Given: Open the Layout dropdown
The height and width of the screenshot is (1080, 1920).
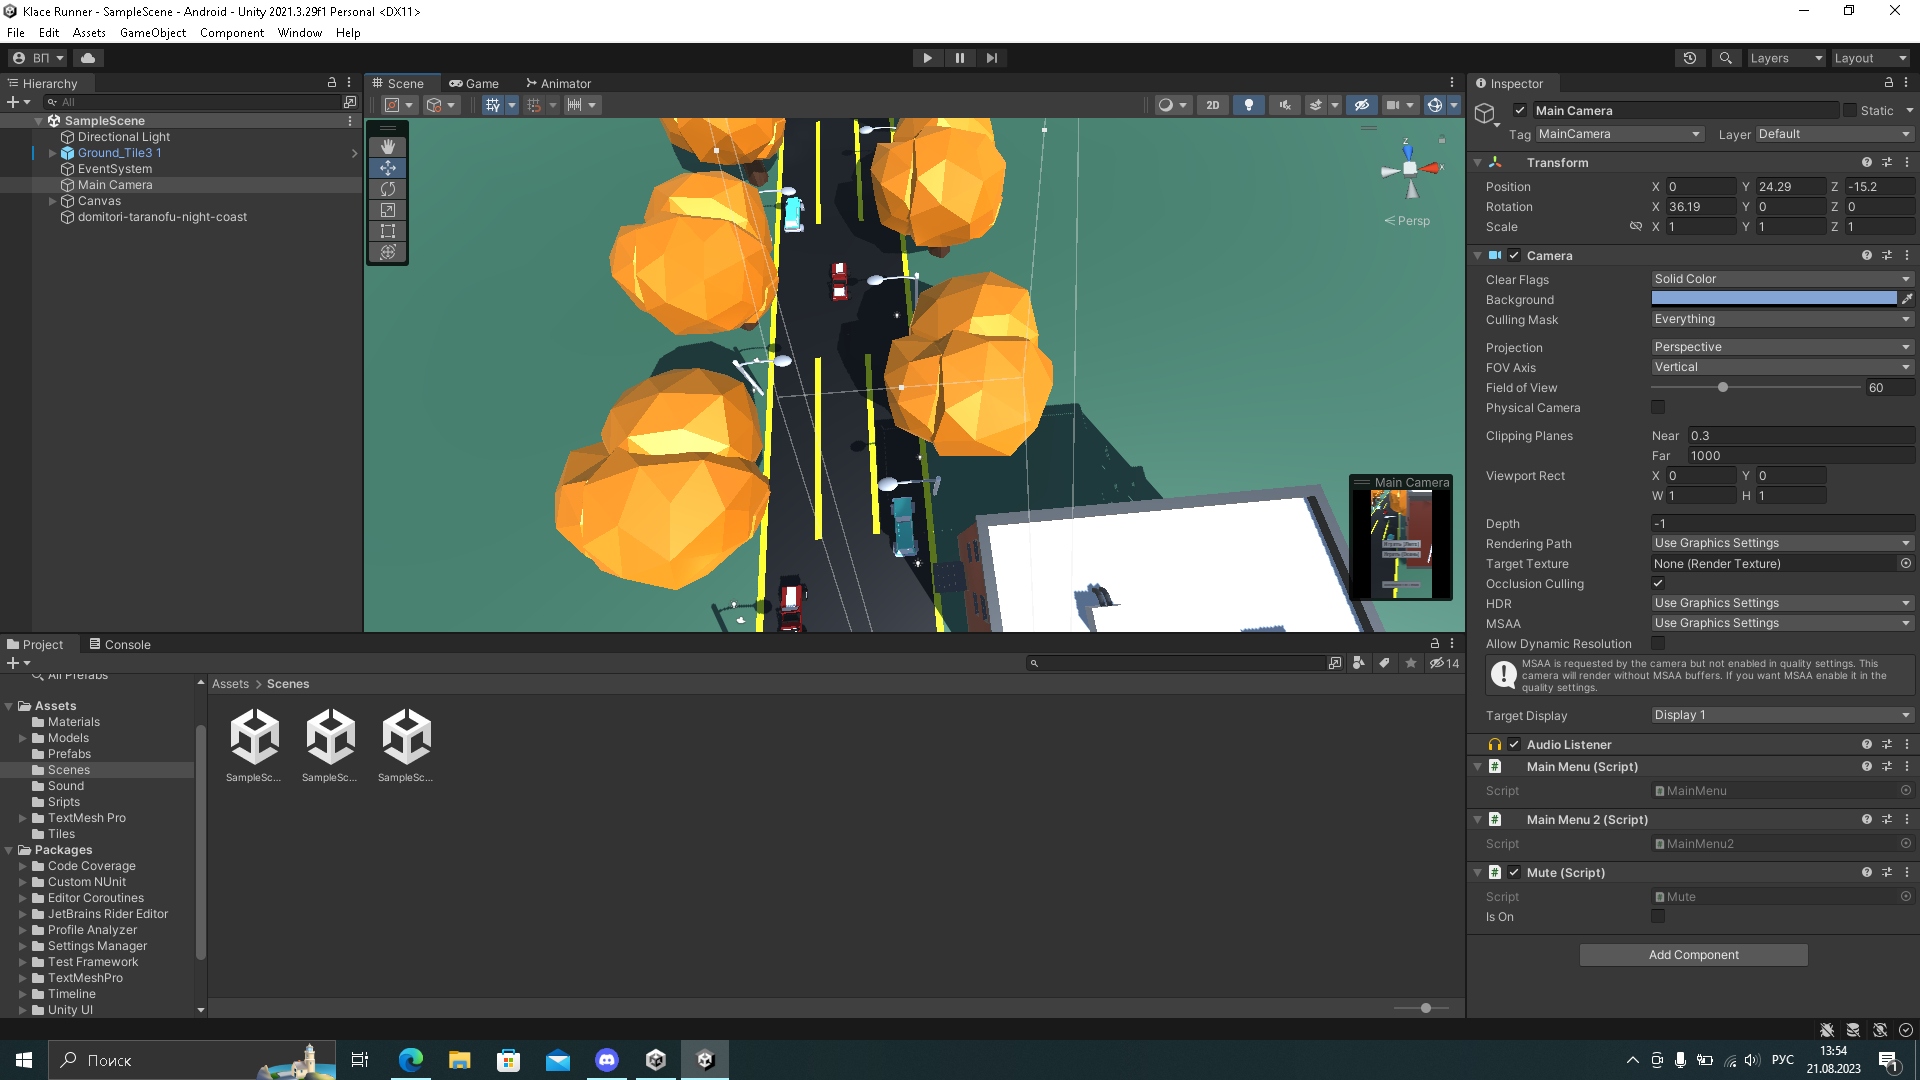Looking at the screenshot, I should tap(1870, 58).
